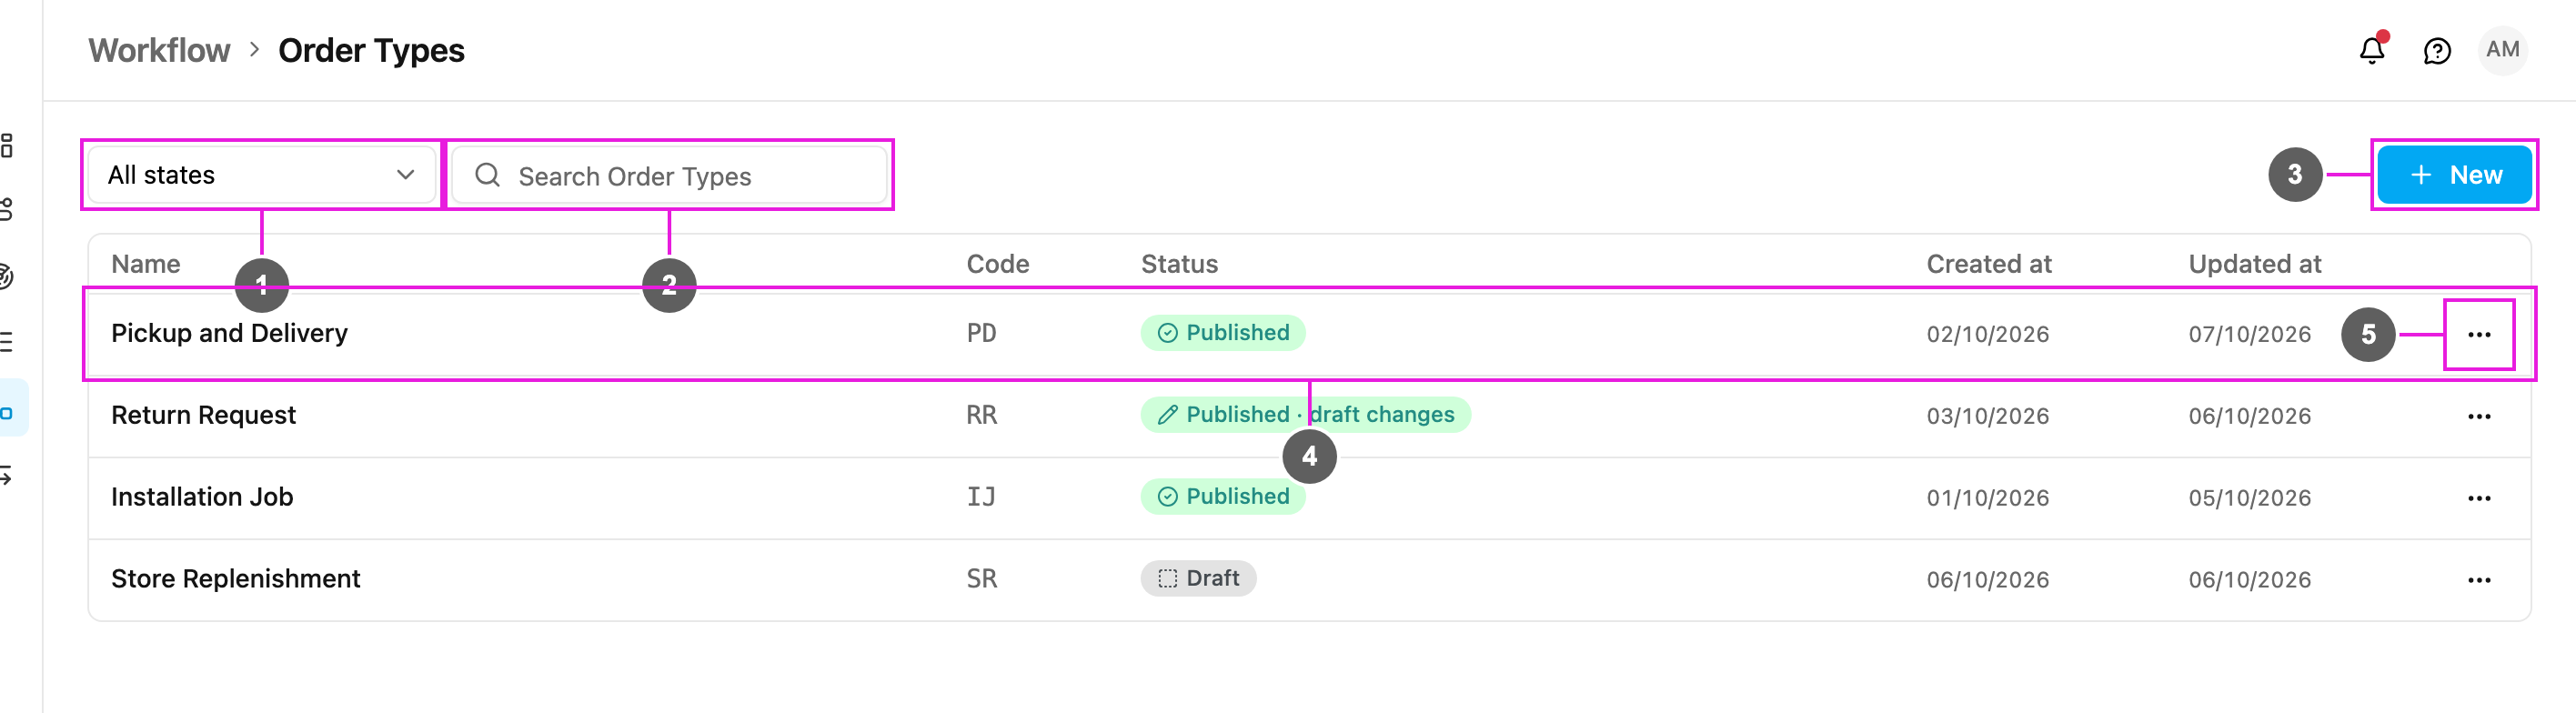This screenshot has height=713, width=2576.
Task: Select the highlighted sidebar icon
Action: (9, 408)
